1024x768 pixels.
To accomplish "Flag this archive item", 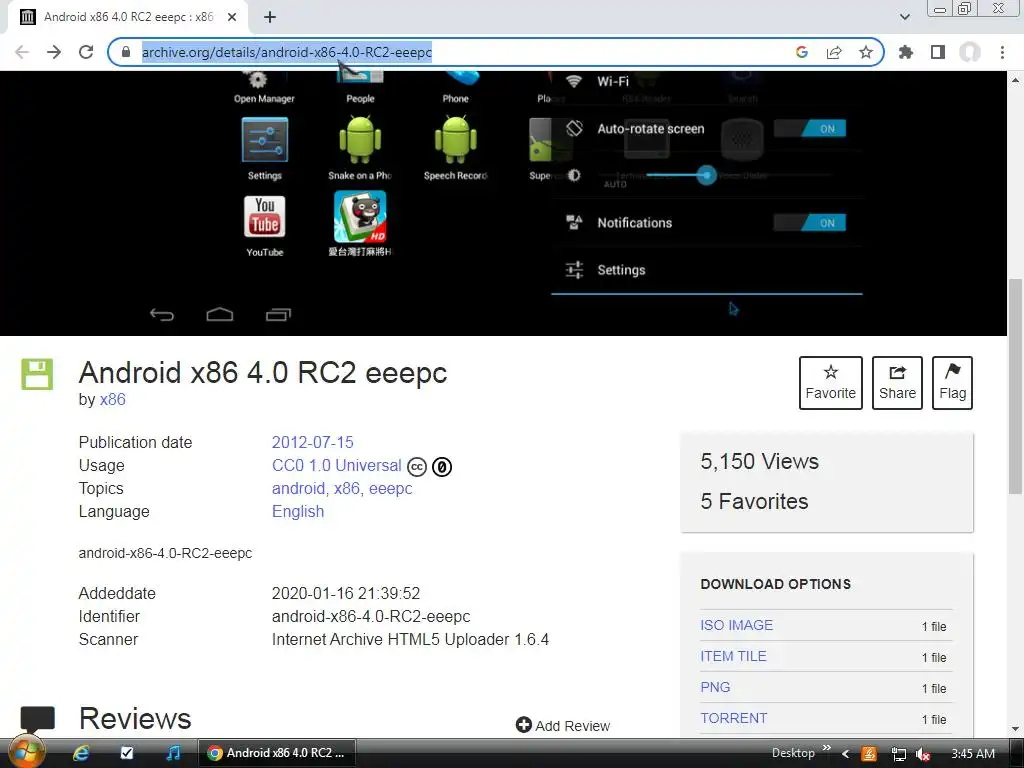I will (x=952, y=383).
